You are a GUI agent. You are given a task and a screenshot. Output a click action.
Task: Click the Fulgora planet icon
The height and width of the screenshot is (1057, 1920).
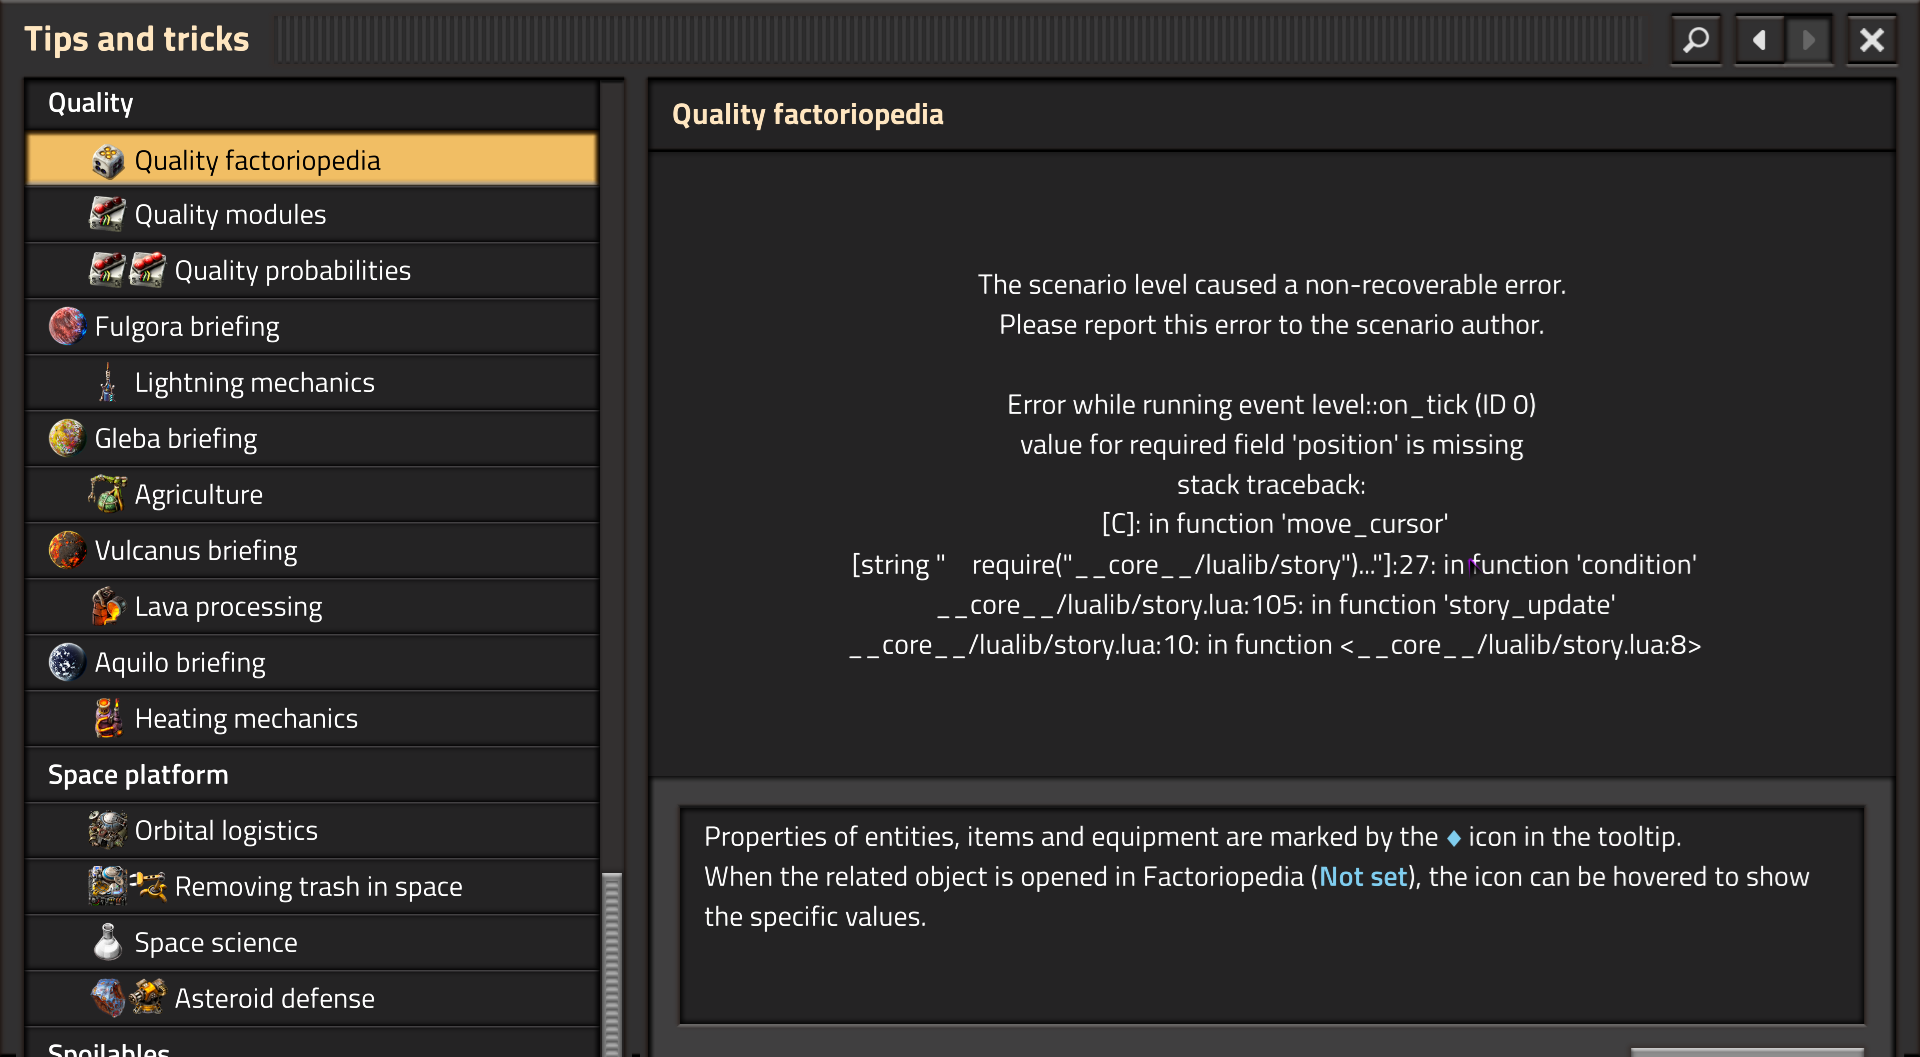tap(68, 326)
